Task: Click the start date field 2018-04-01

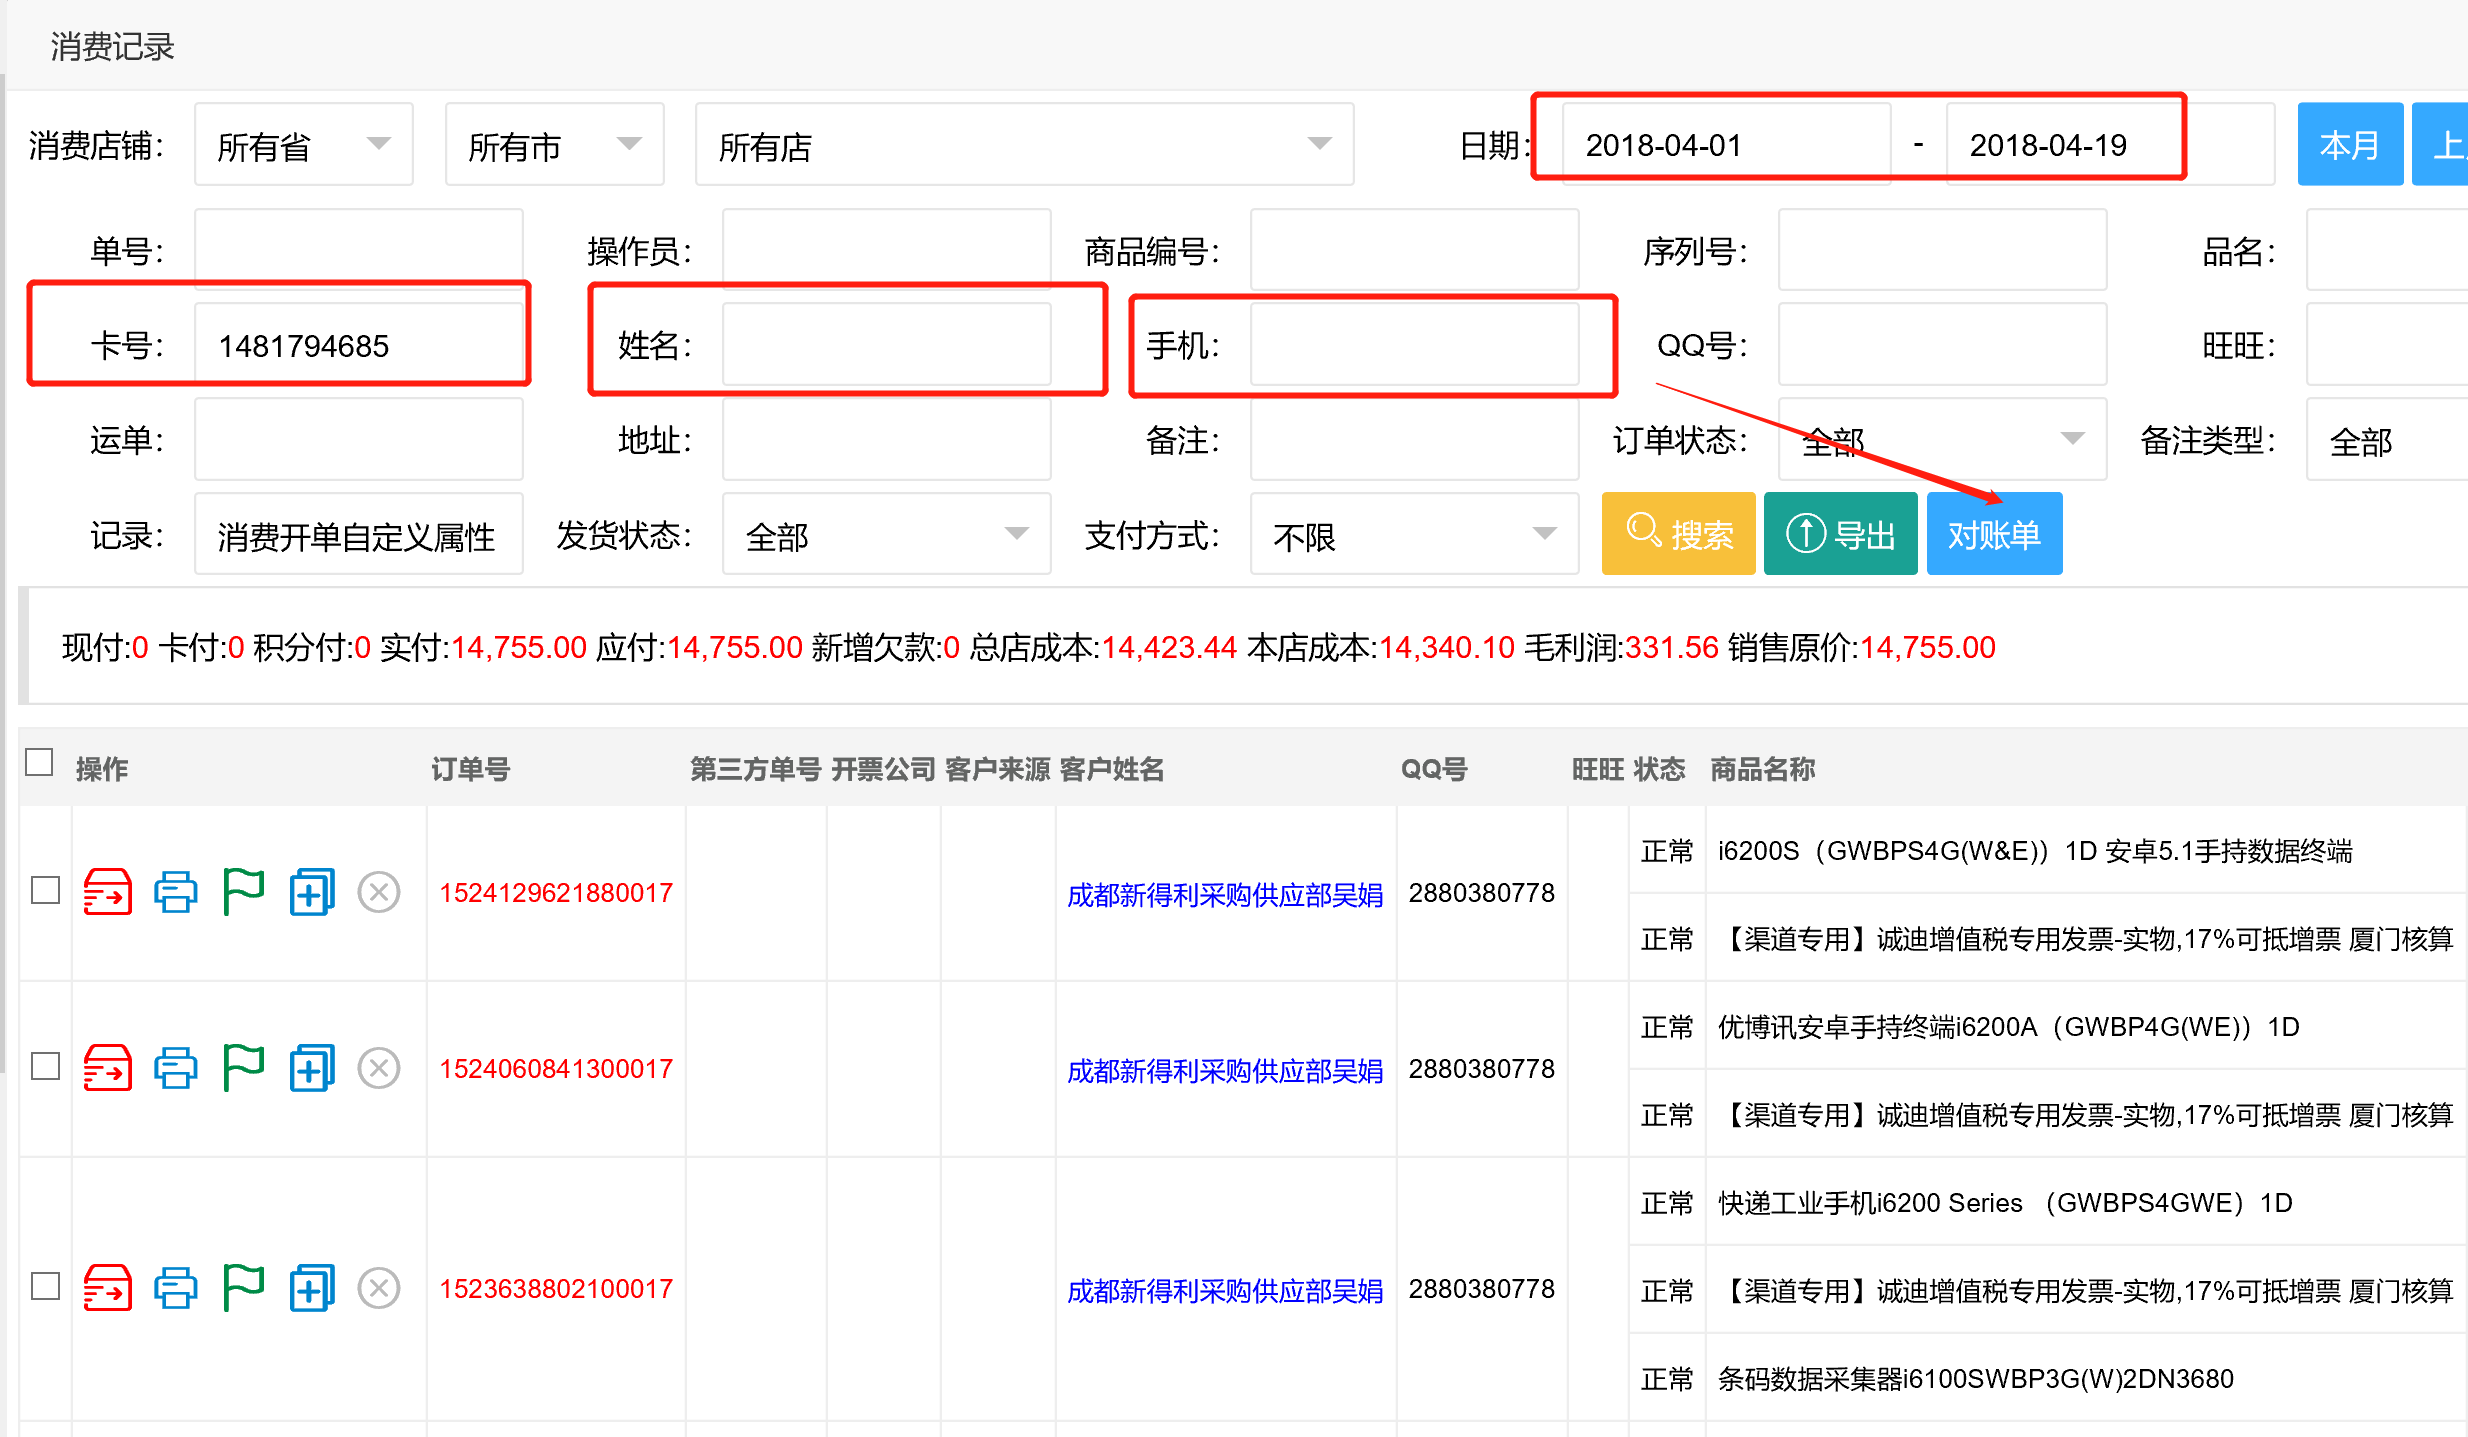Action: pyautogui.click(x=1727, y=145)
